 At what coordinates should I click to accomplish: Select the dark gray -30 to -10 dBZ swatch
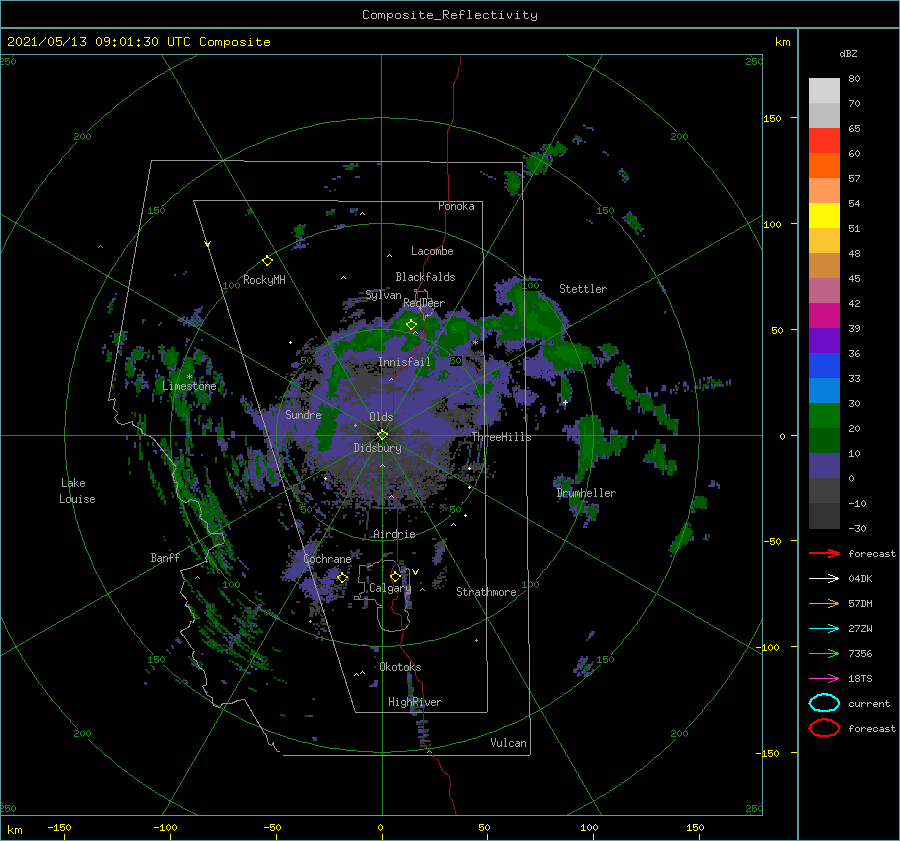coord(824,516)
